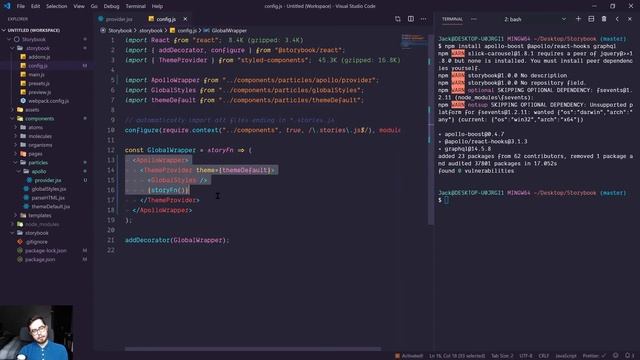Screen dimensions: 640x360
Task: Open the File menu
Action: click(x=21, y=6)
